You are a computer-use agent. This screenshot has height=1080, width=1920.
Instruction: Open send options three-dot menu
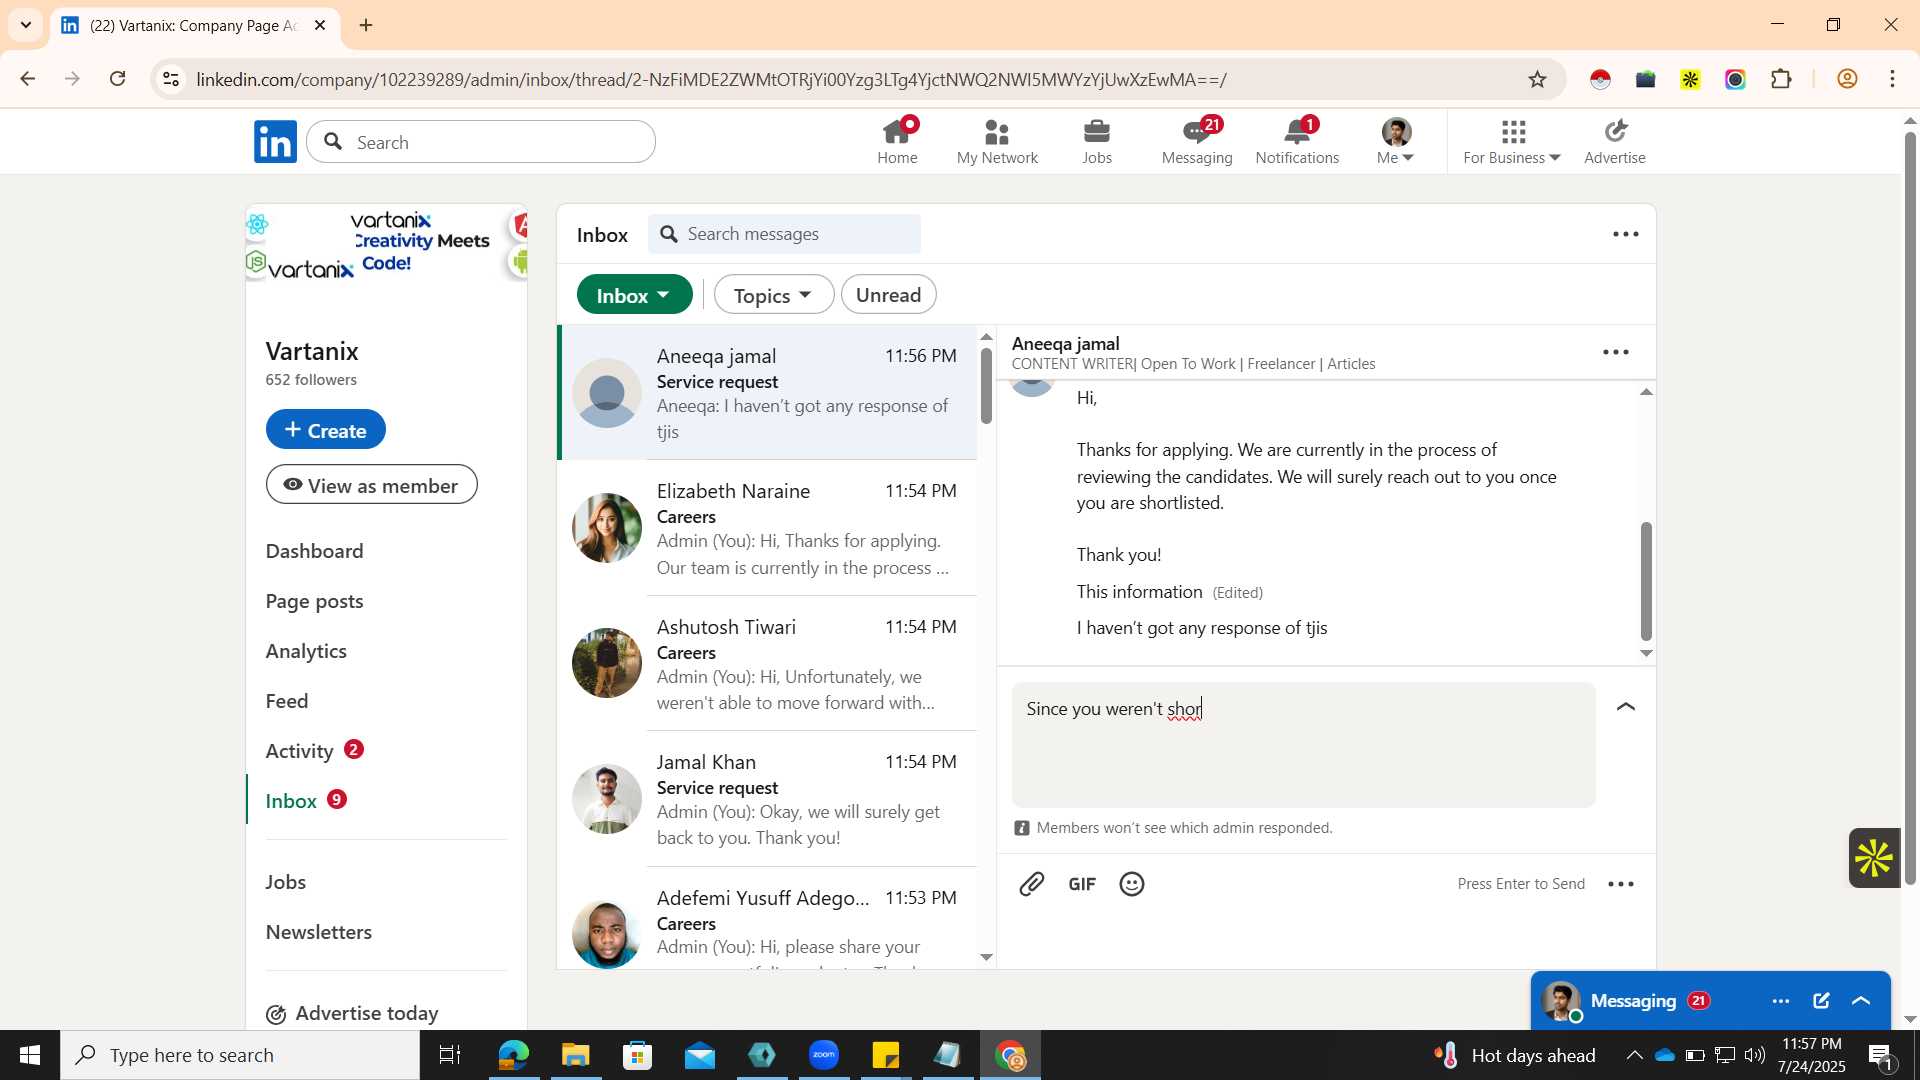tap(1621, 884)
